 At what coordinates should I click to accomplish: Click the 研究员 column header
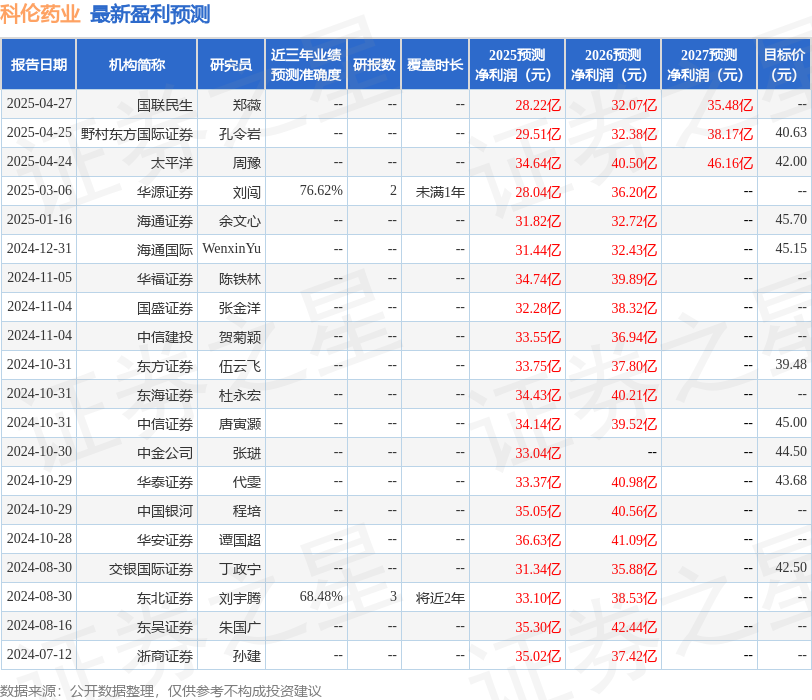(x=231, y=64)
